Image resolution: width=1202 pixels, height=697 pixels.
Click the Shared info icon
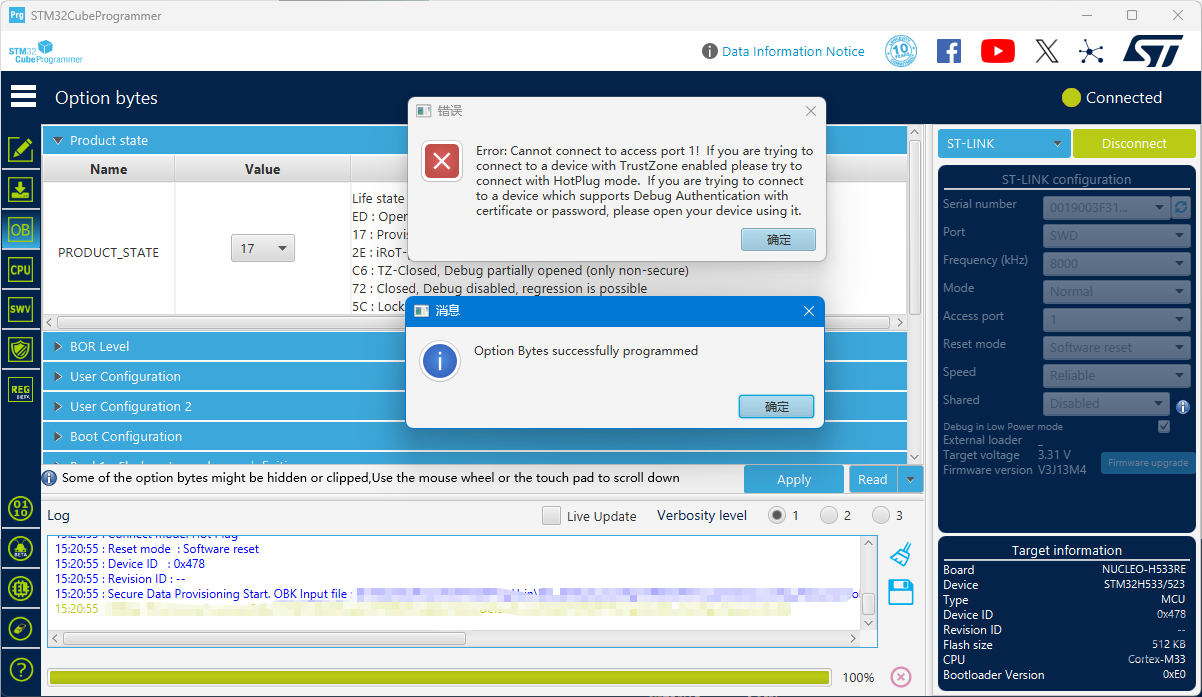tap(1183, 407)
